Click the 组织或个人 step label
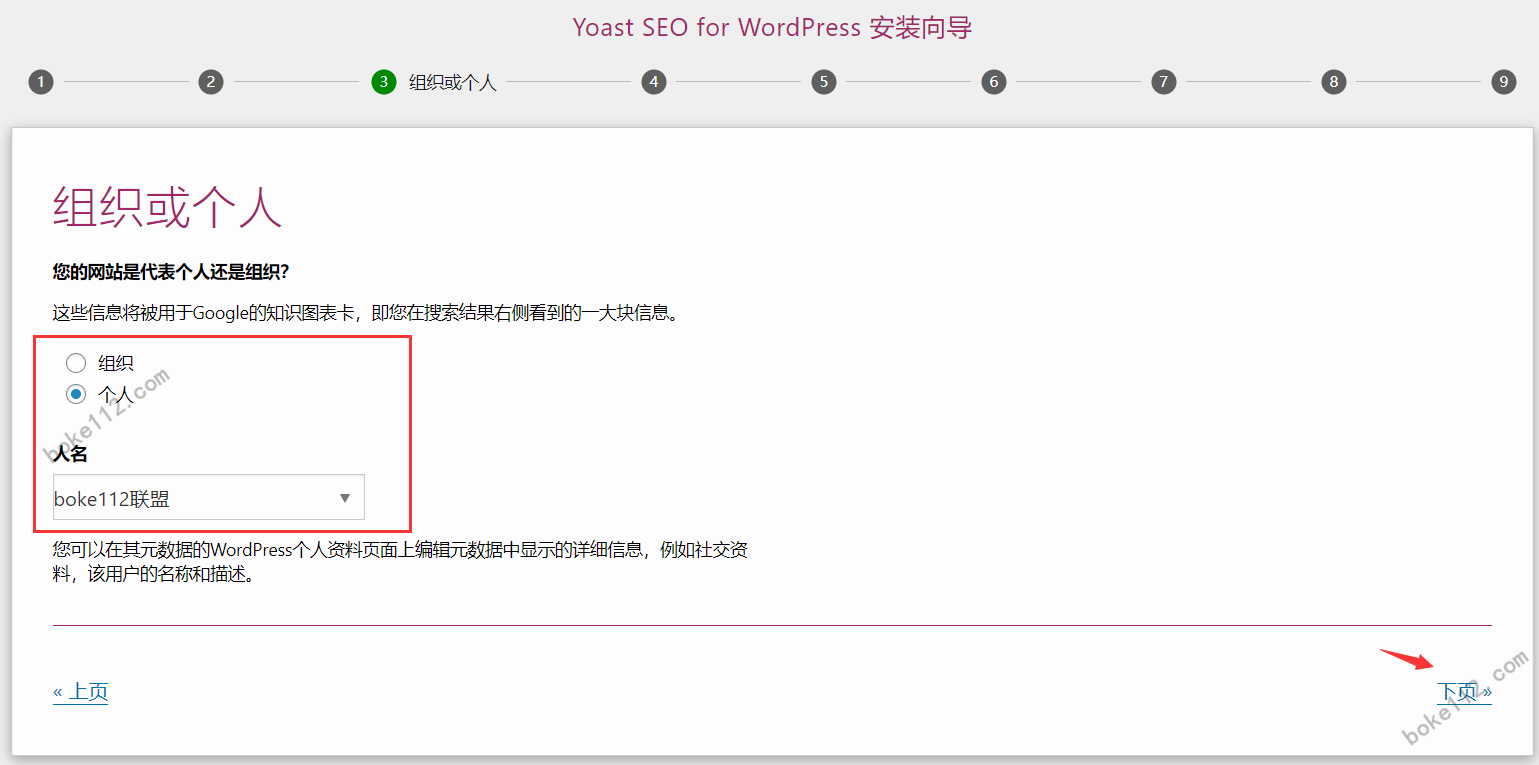Image resolution: width=1539 pixels, height=765 pixels. pyautogui.click(x=452, y=82)
